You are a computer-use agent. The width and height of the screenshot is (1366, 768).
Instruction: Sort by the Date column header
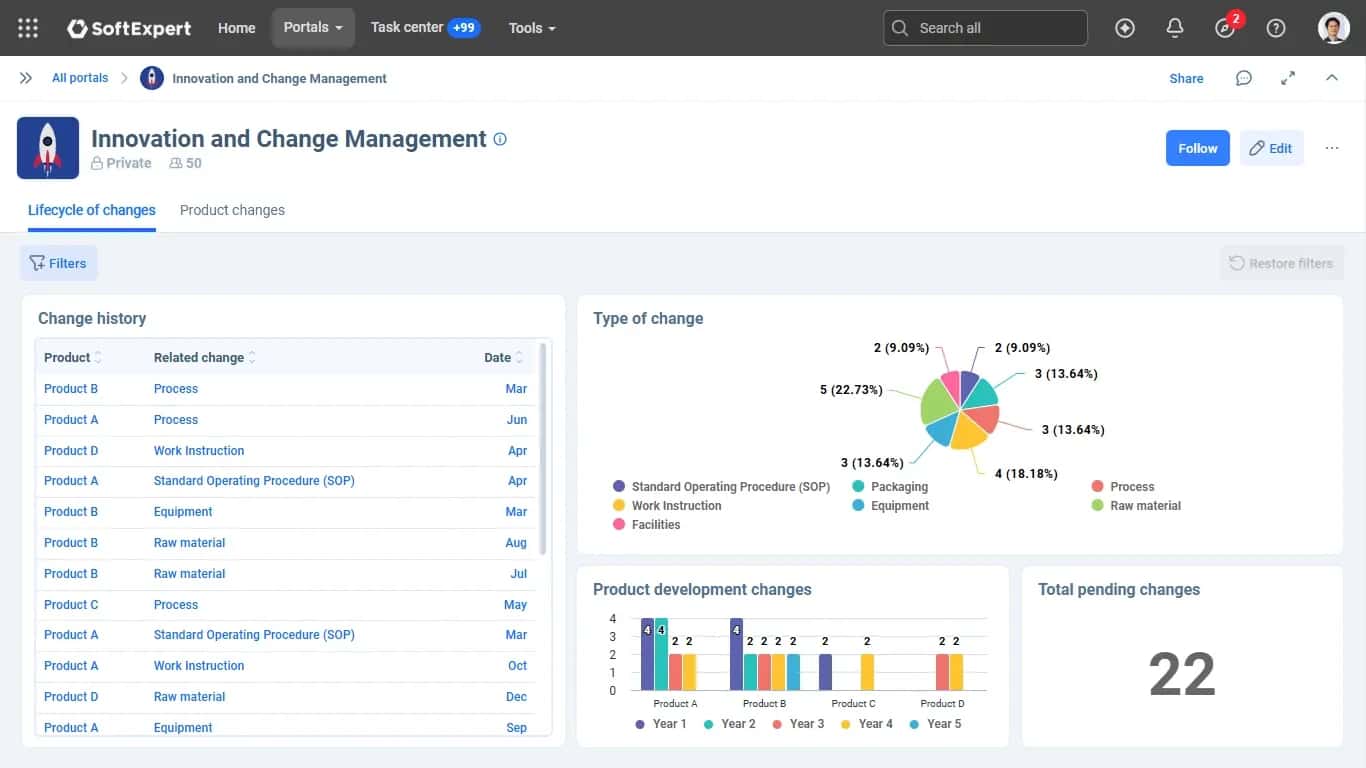504,357
